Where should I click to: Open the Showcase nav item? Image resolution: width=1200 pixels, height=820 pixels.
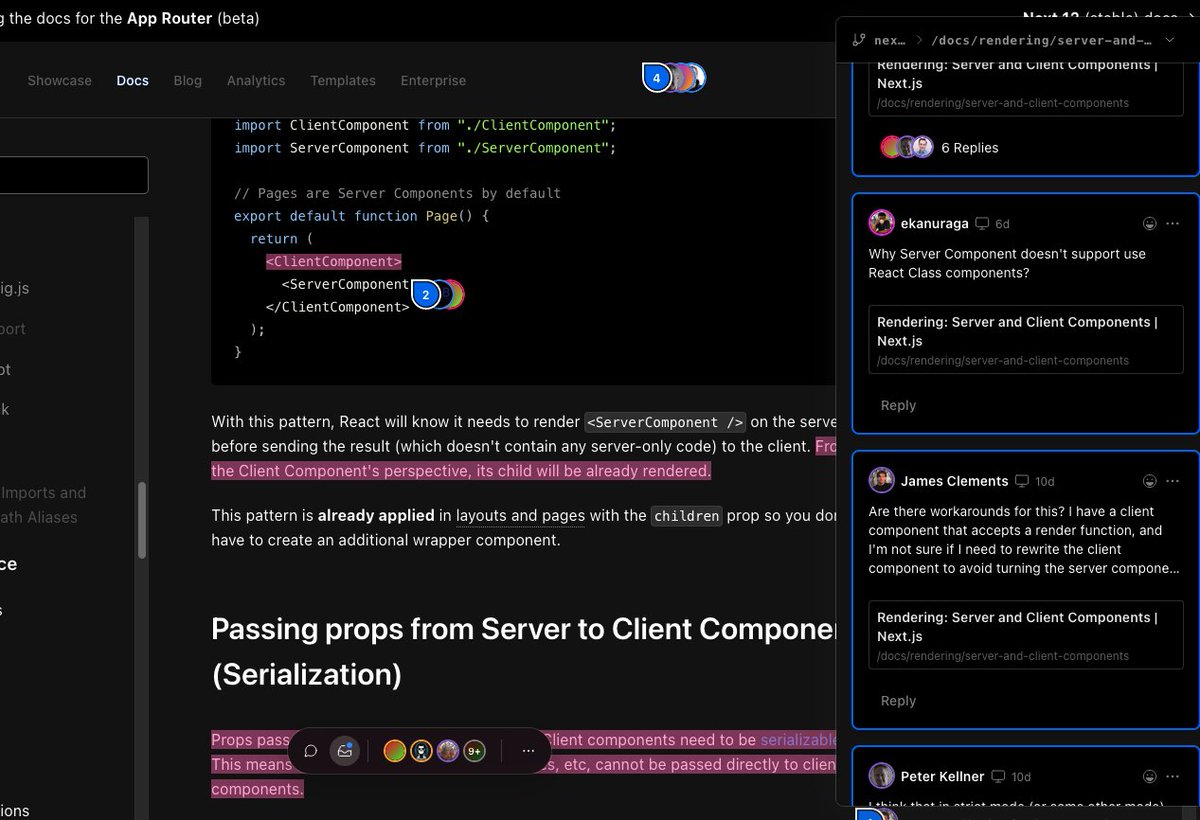click(x=59, y=80)
